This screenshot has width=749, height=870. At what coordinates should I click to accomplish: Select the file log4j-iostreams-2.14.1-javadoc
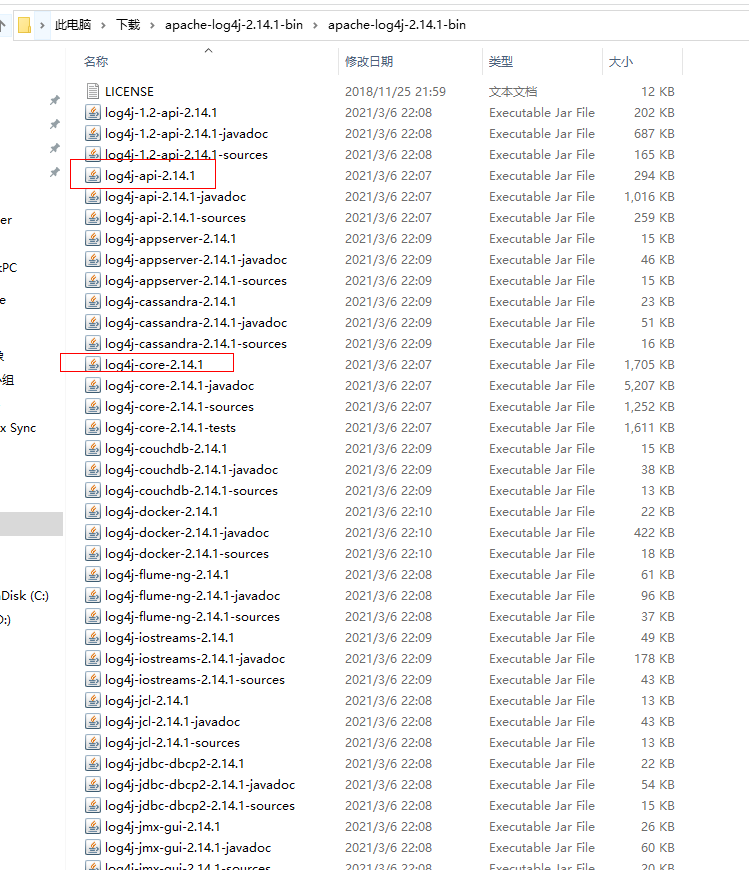[195, 659]
